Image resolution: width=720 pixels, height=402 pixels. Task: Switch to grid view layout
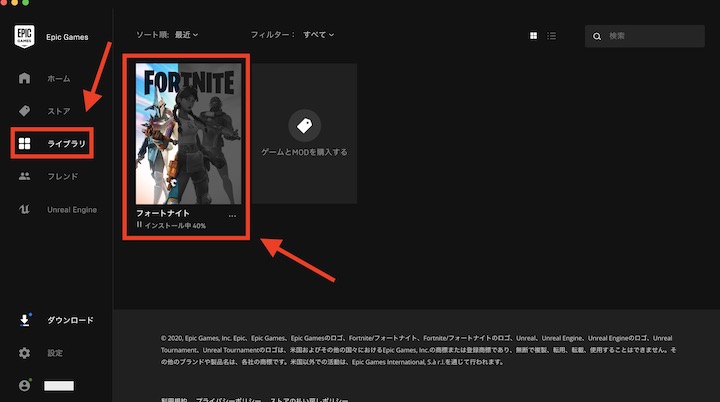tap(533, 35)
